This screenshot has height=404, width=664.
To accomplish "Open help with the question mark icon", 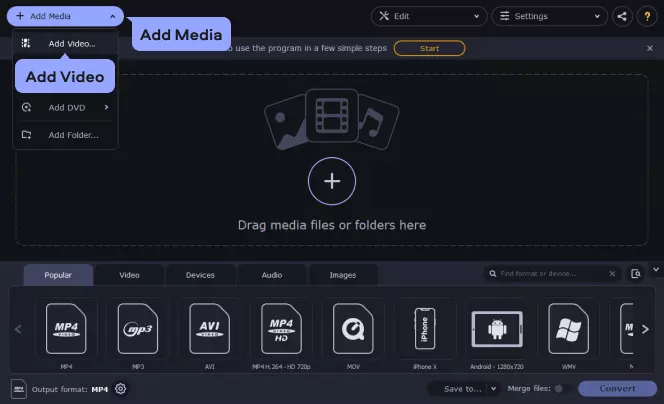I will (647, 17).
